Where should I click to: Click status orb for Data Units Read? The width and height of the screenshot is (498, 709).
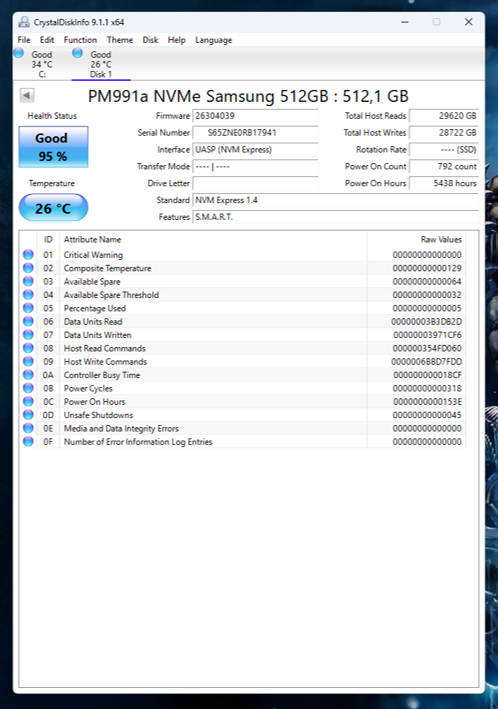click(28, 321)
